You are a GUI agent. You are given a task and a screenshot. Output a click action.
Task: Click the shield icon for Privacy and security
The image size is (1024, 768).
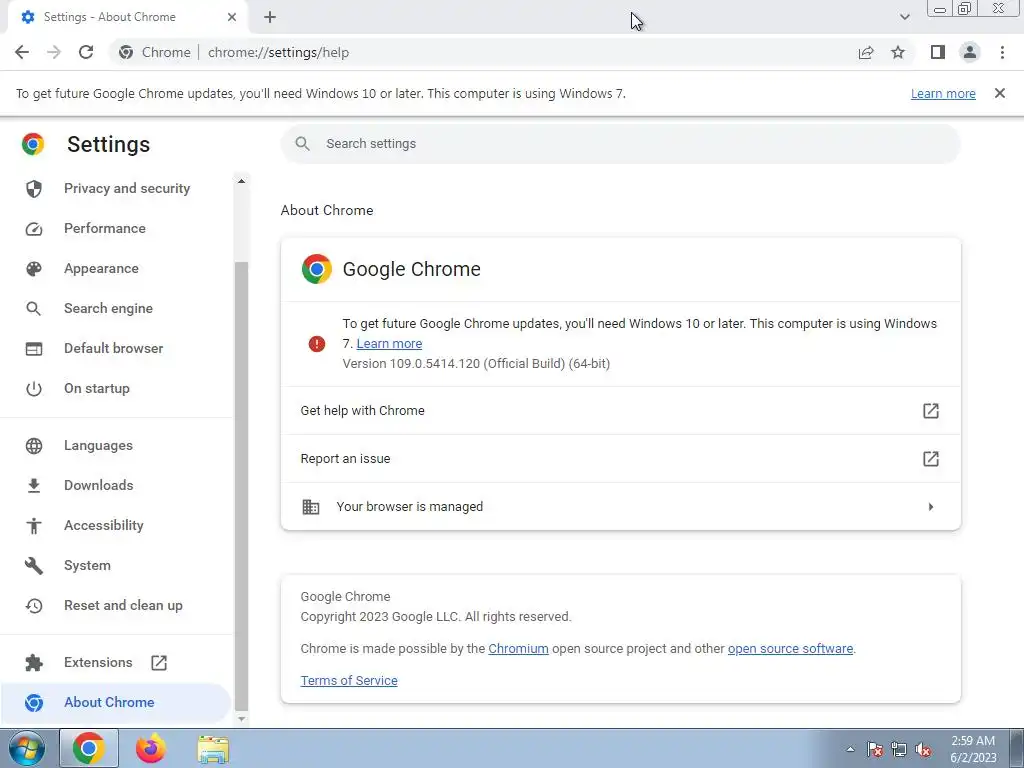tap(33, 189)
